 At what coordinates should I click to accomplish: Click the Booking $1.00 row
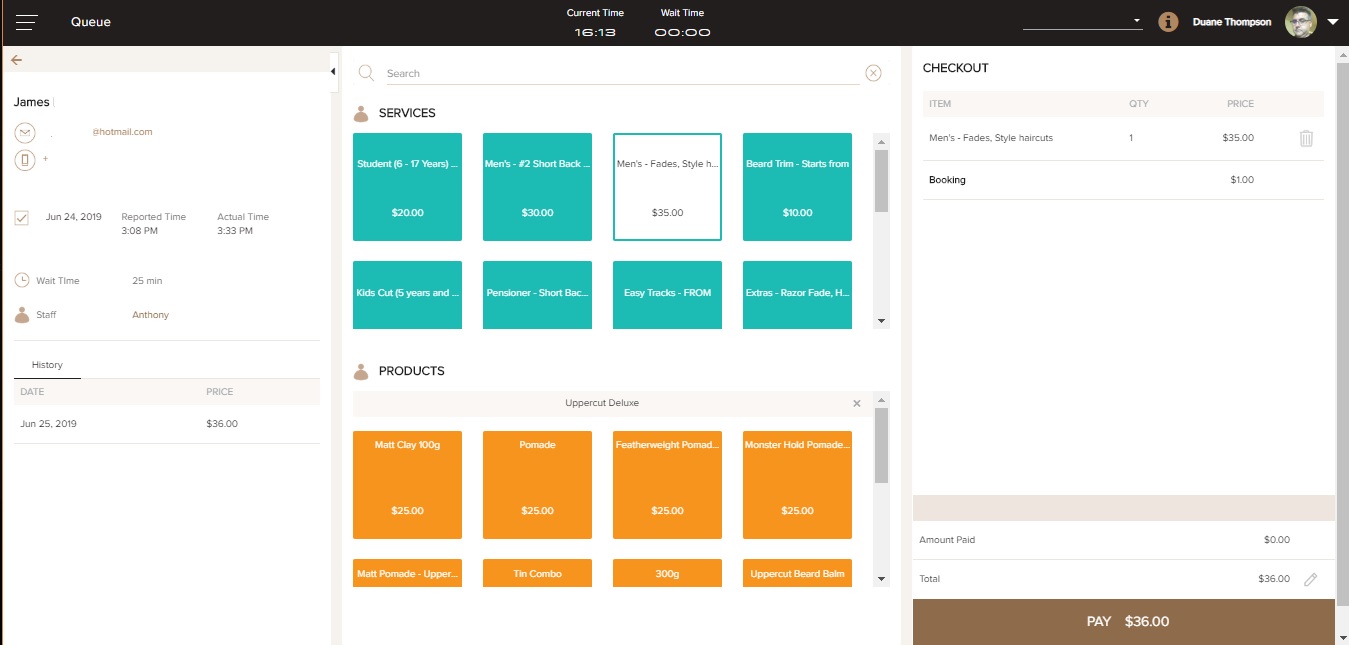tap(1123, 180)
